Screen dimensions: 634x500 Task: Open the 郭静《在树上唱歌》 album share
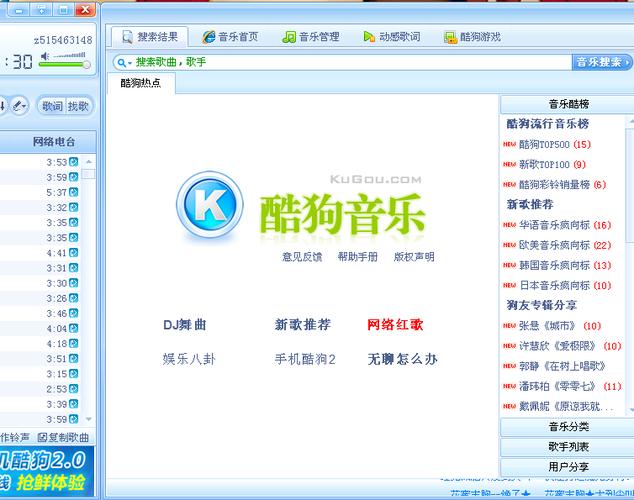coord(562,366)
